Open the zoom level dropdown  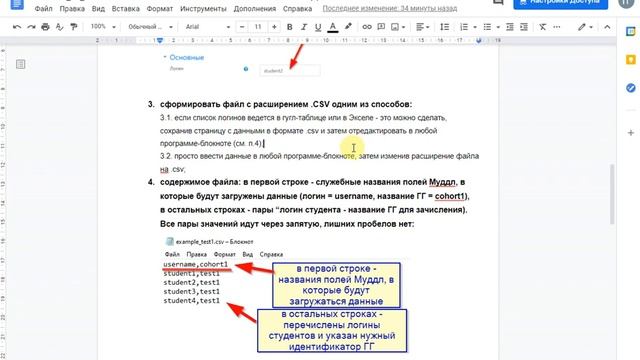pos(103,27)
